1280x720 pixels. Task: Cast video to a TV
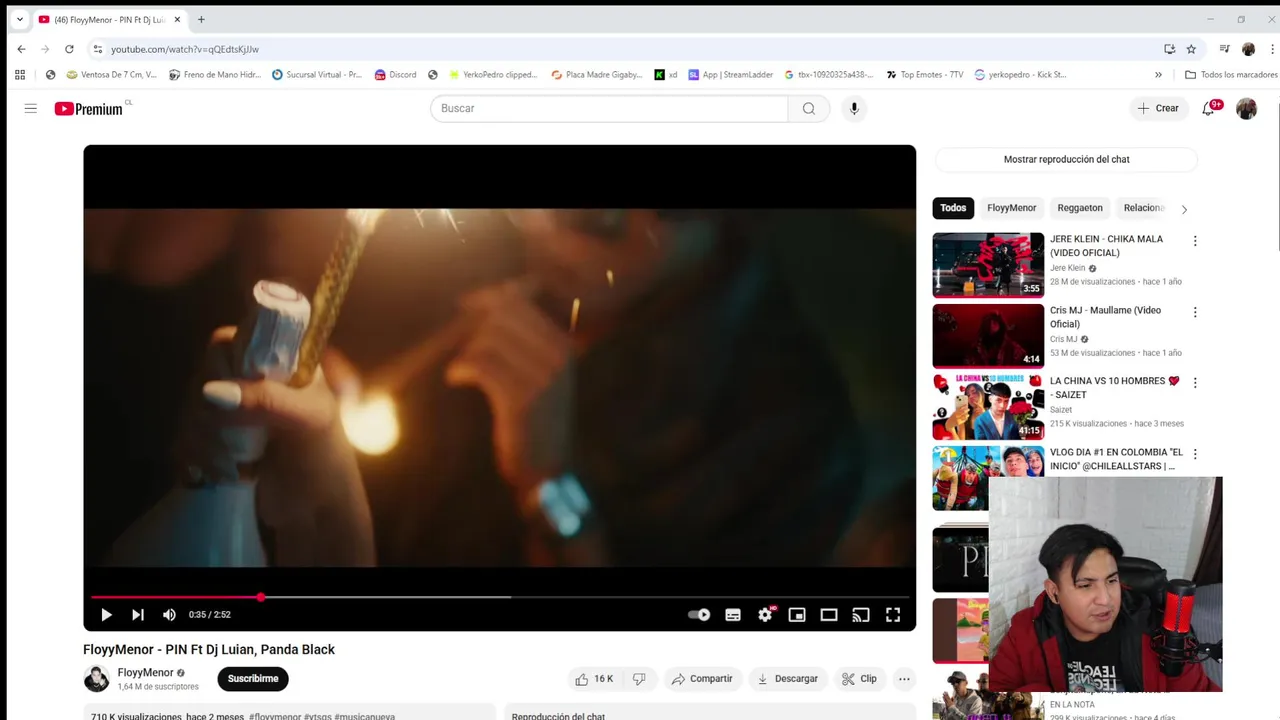861,615
